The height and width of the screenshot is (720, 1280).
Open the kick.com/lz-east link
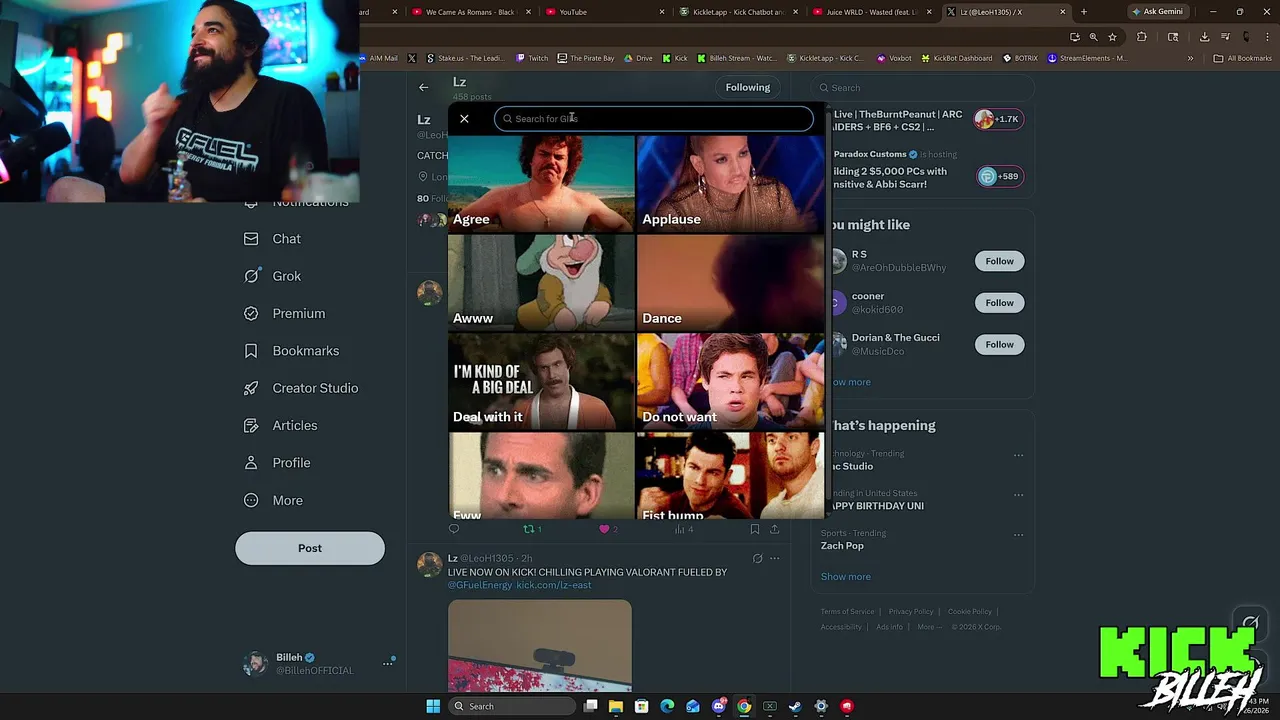[554, 585]
